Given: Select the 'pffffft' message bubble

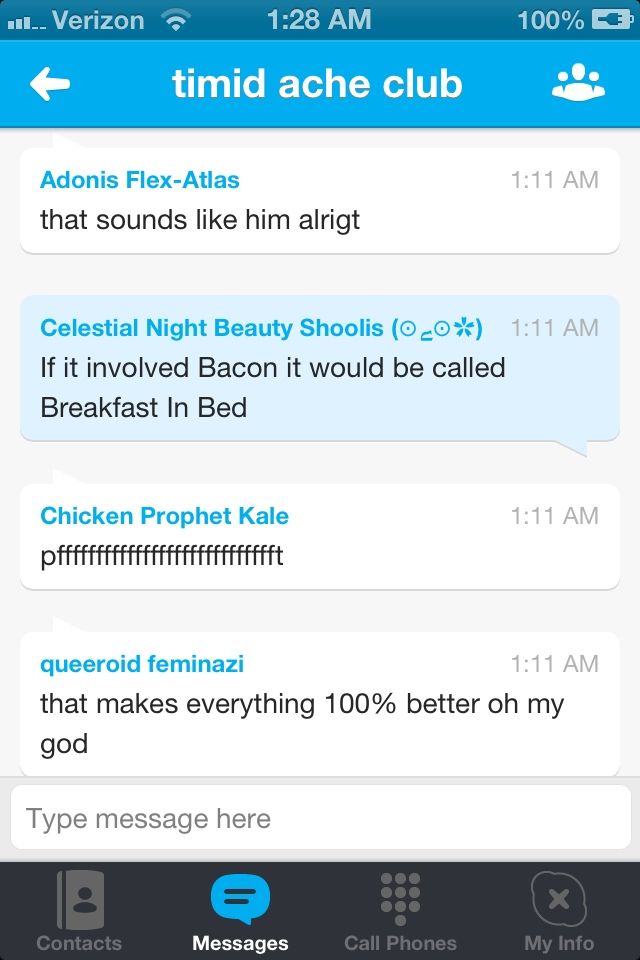Looking at the screenshot, I should click(320, 556).
